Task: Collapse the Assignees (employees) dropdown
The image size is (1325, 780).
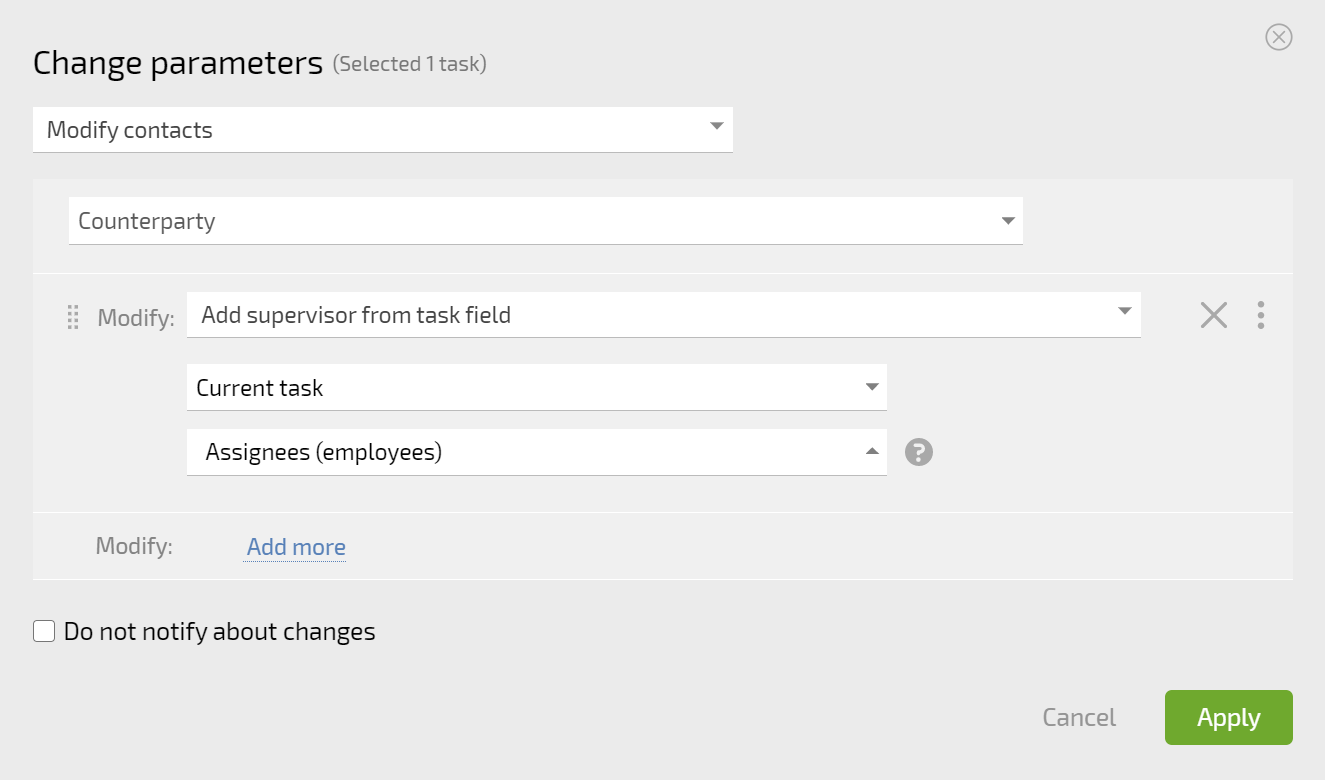Action: click(x=537, y=452)
